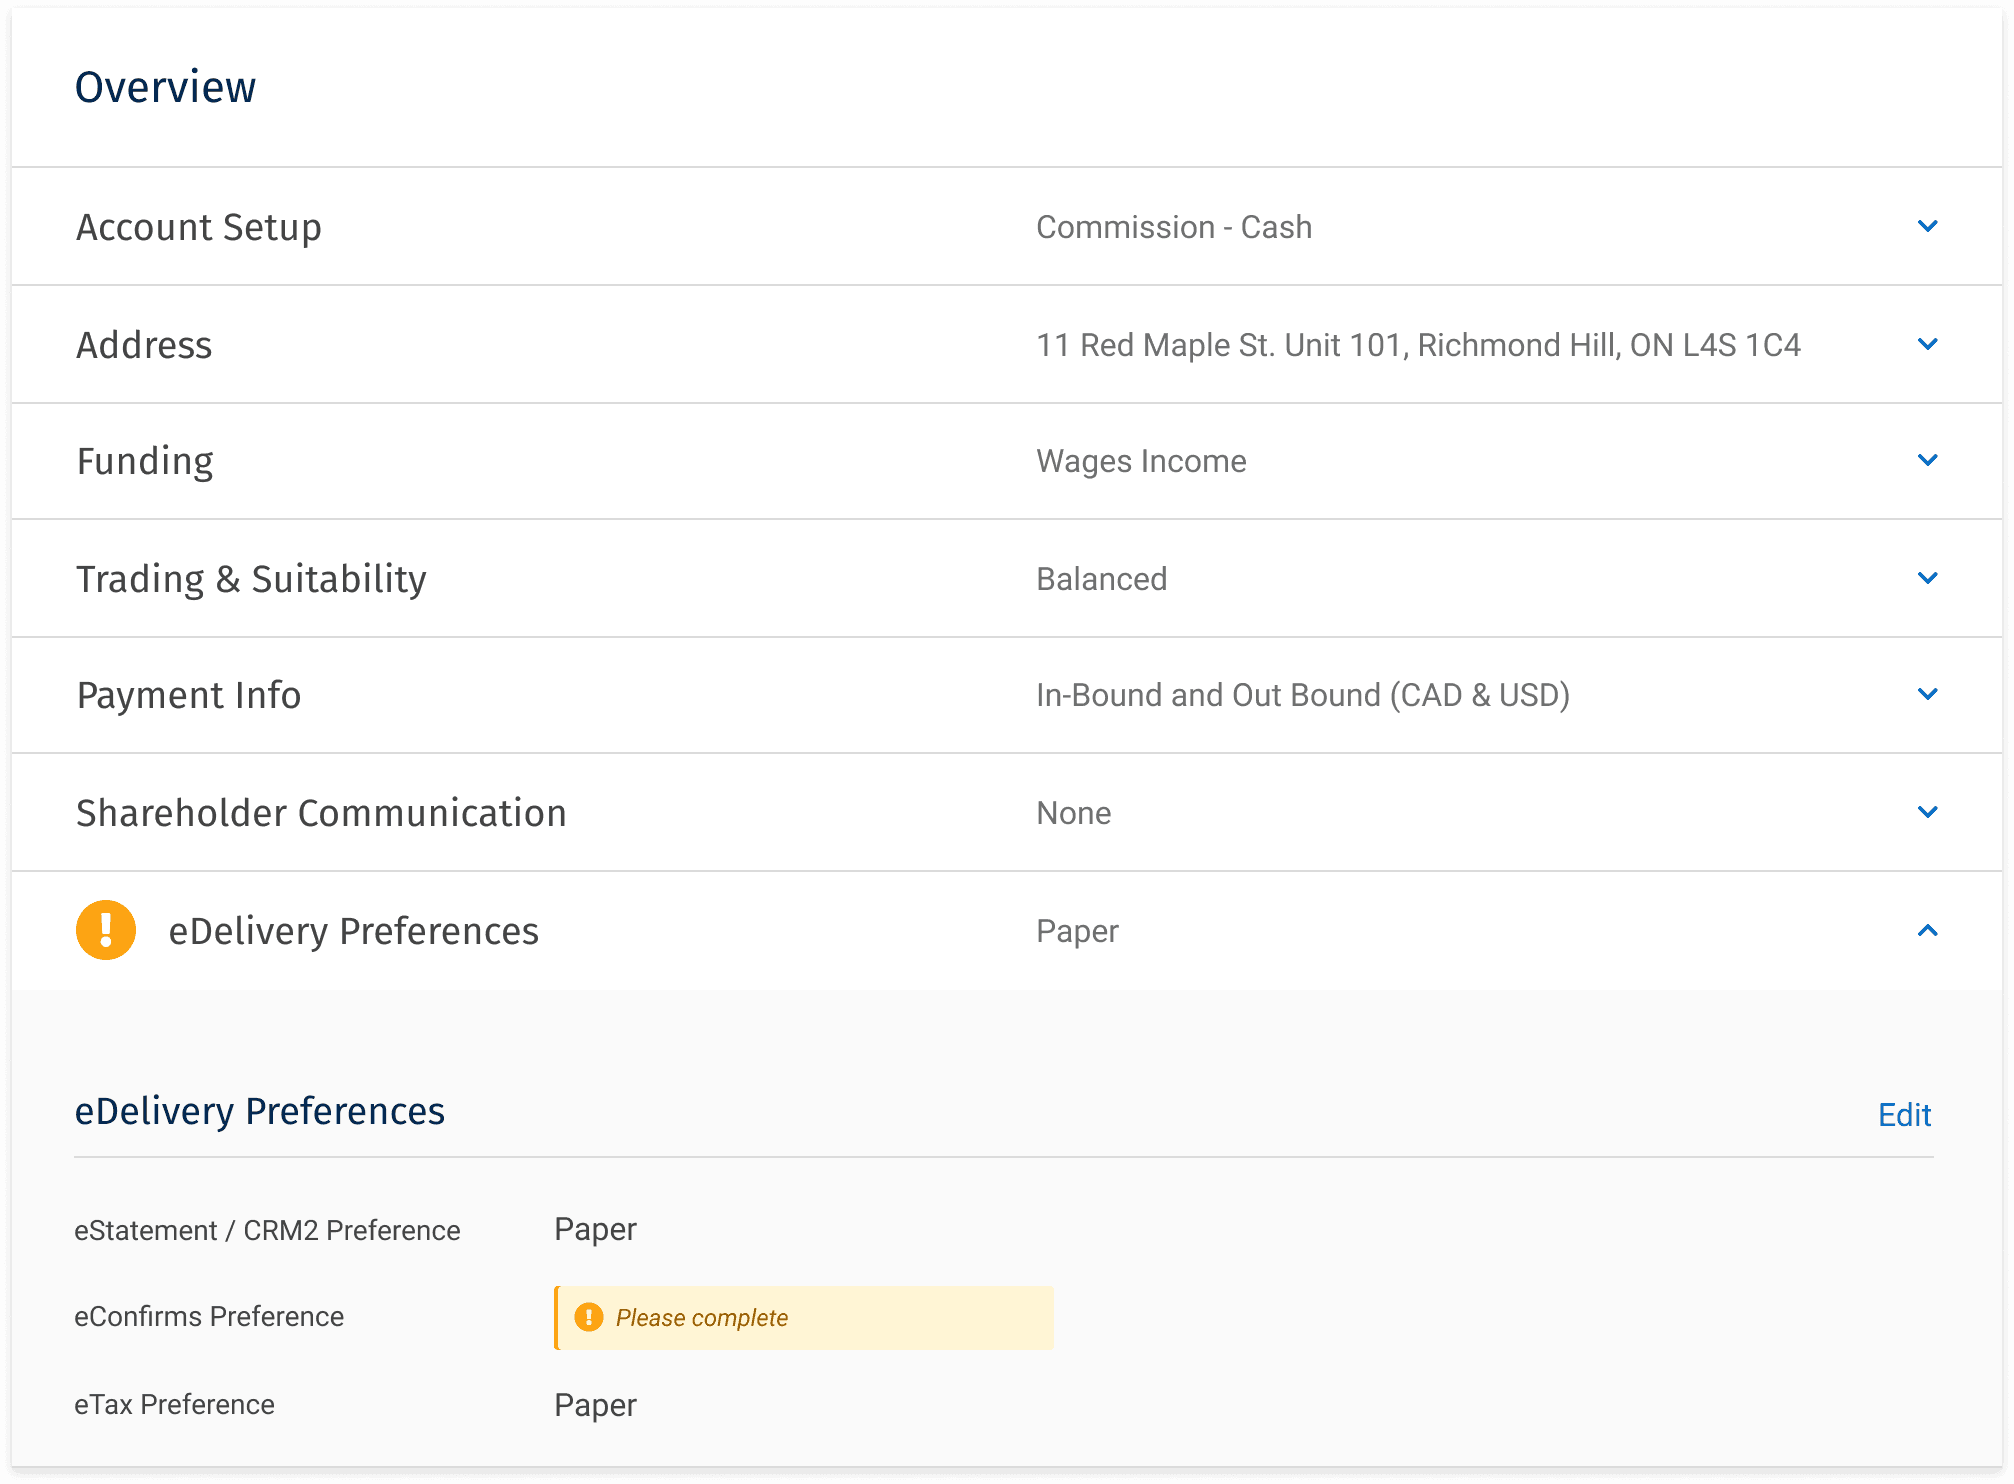Viewport: 2014px width, 1484px height.
Task: Expand the Funding section chevron
Action: pos(1927,461)
